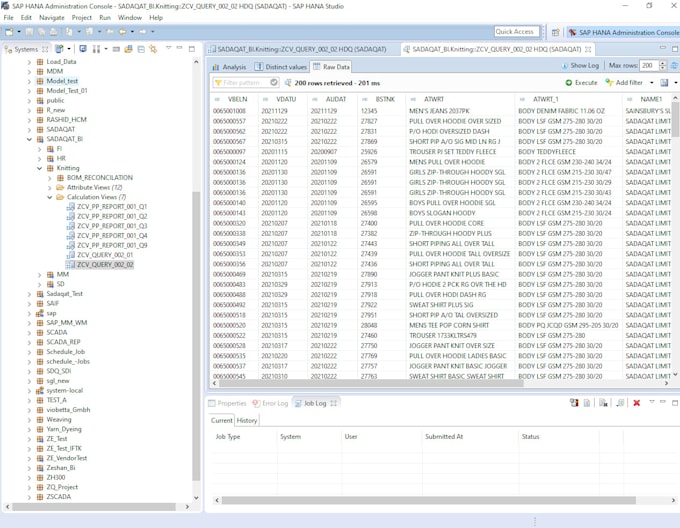Open the dropdown arrow next to New icon
Screen dimensions: 680x528
19,32
